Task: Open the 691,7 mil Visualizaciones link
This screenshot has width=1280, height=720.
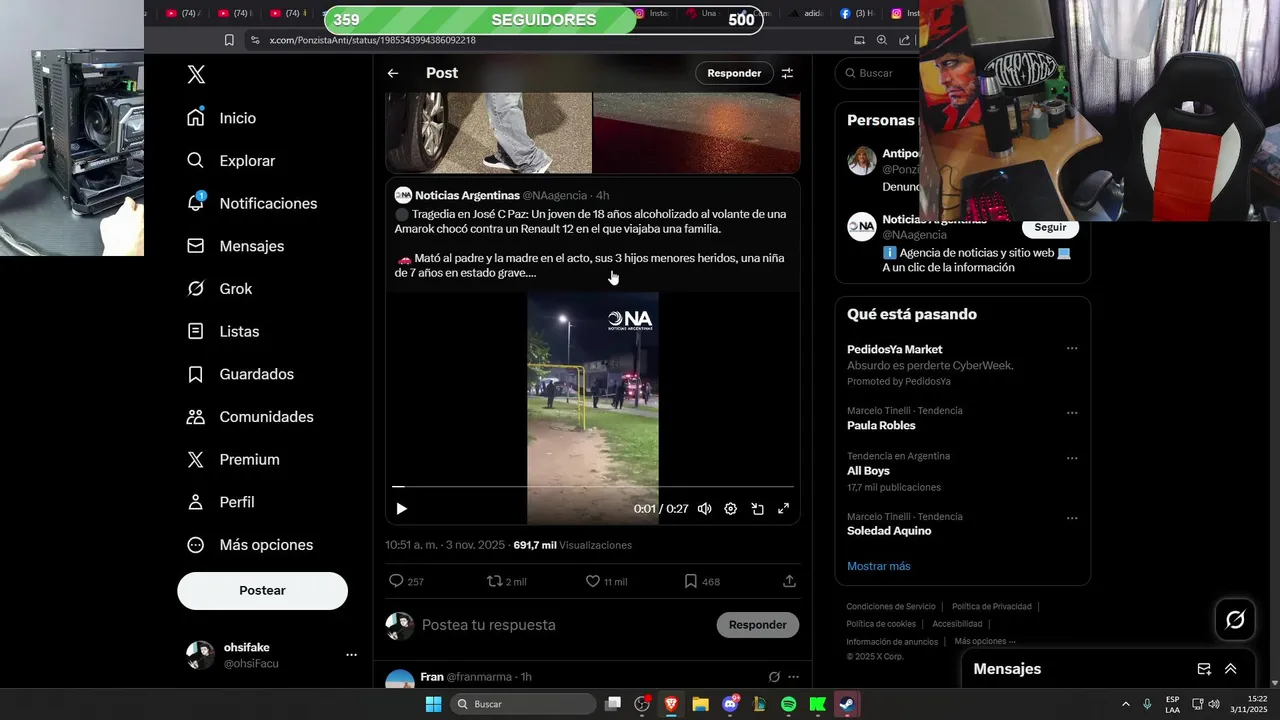Action: click(572, 545)
